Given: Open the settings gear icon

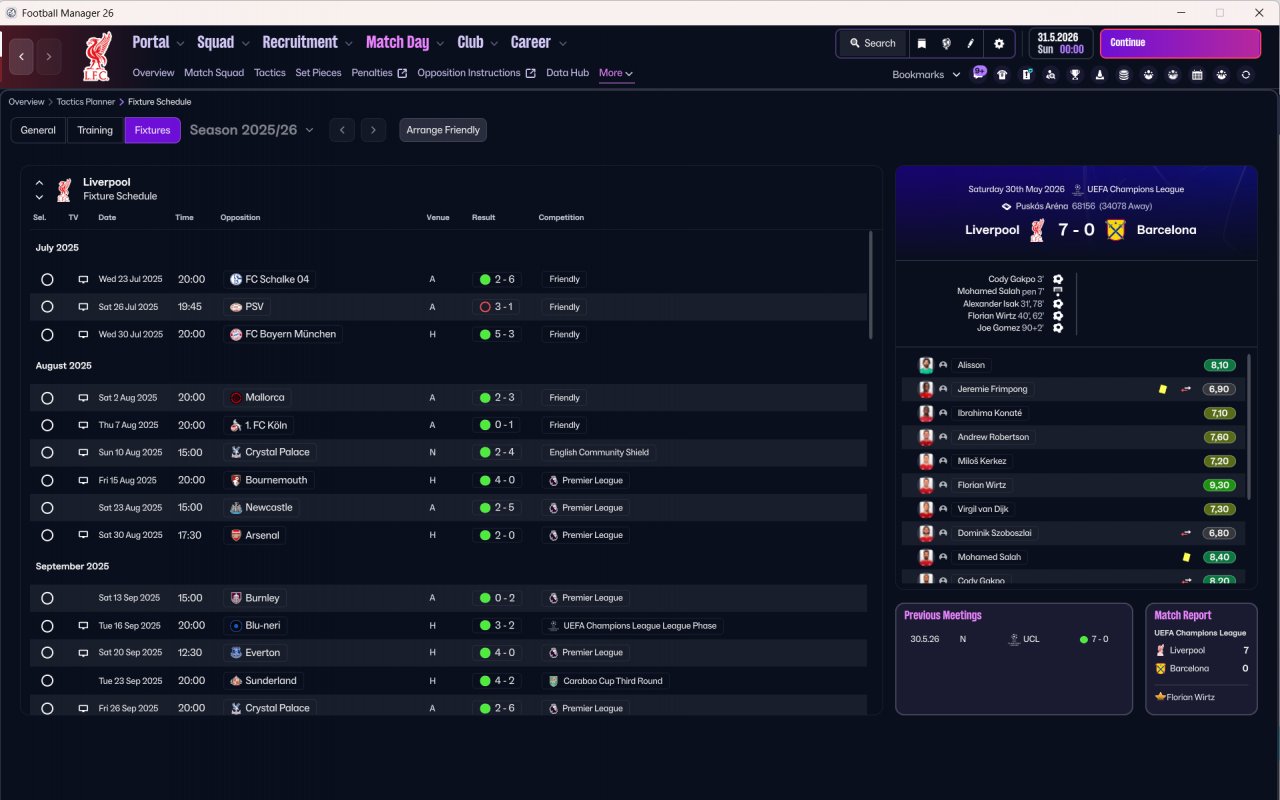Looking at the screenshot, I should 999,44.
